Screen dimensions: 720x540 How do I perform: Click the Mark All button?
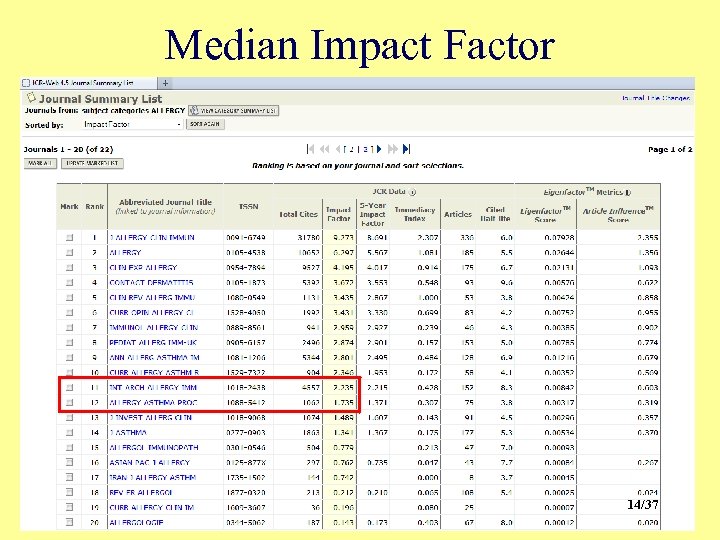click(x=40, y=163)
